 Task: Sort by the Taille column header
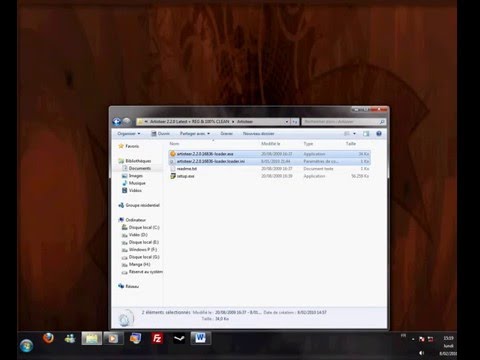coord(351,144)
